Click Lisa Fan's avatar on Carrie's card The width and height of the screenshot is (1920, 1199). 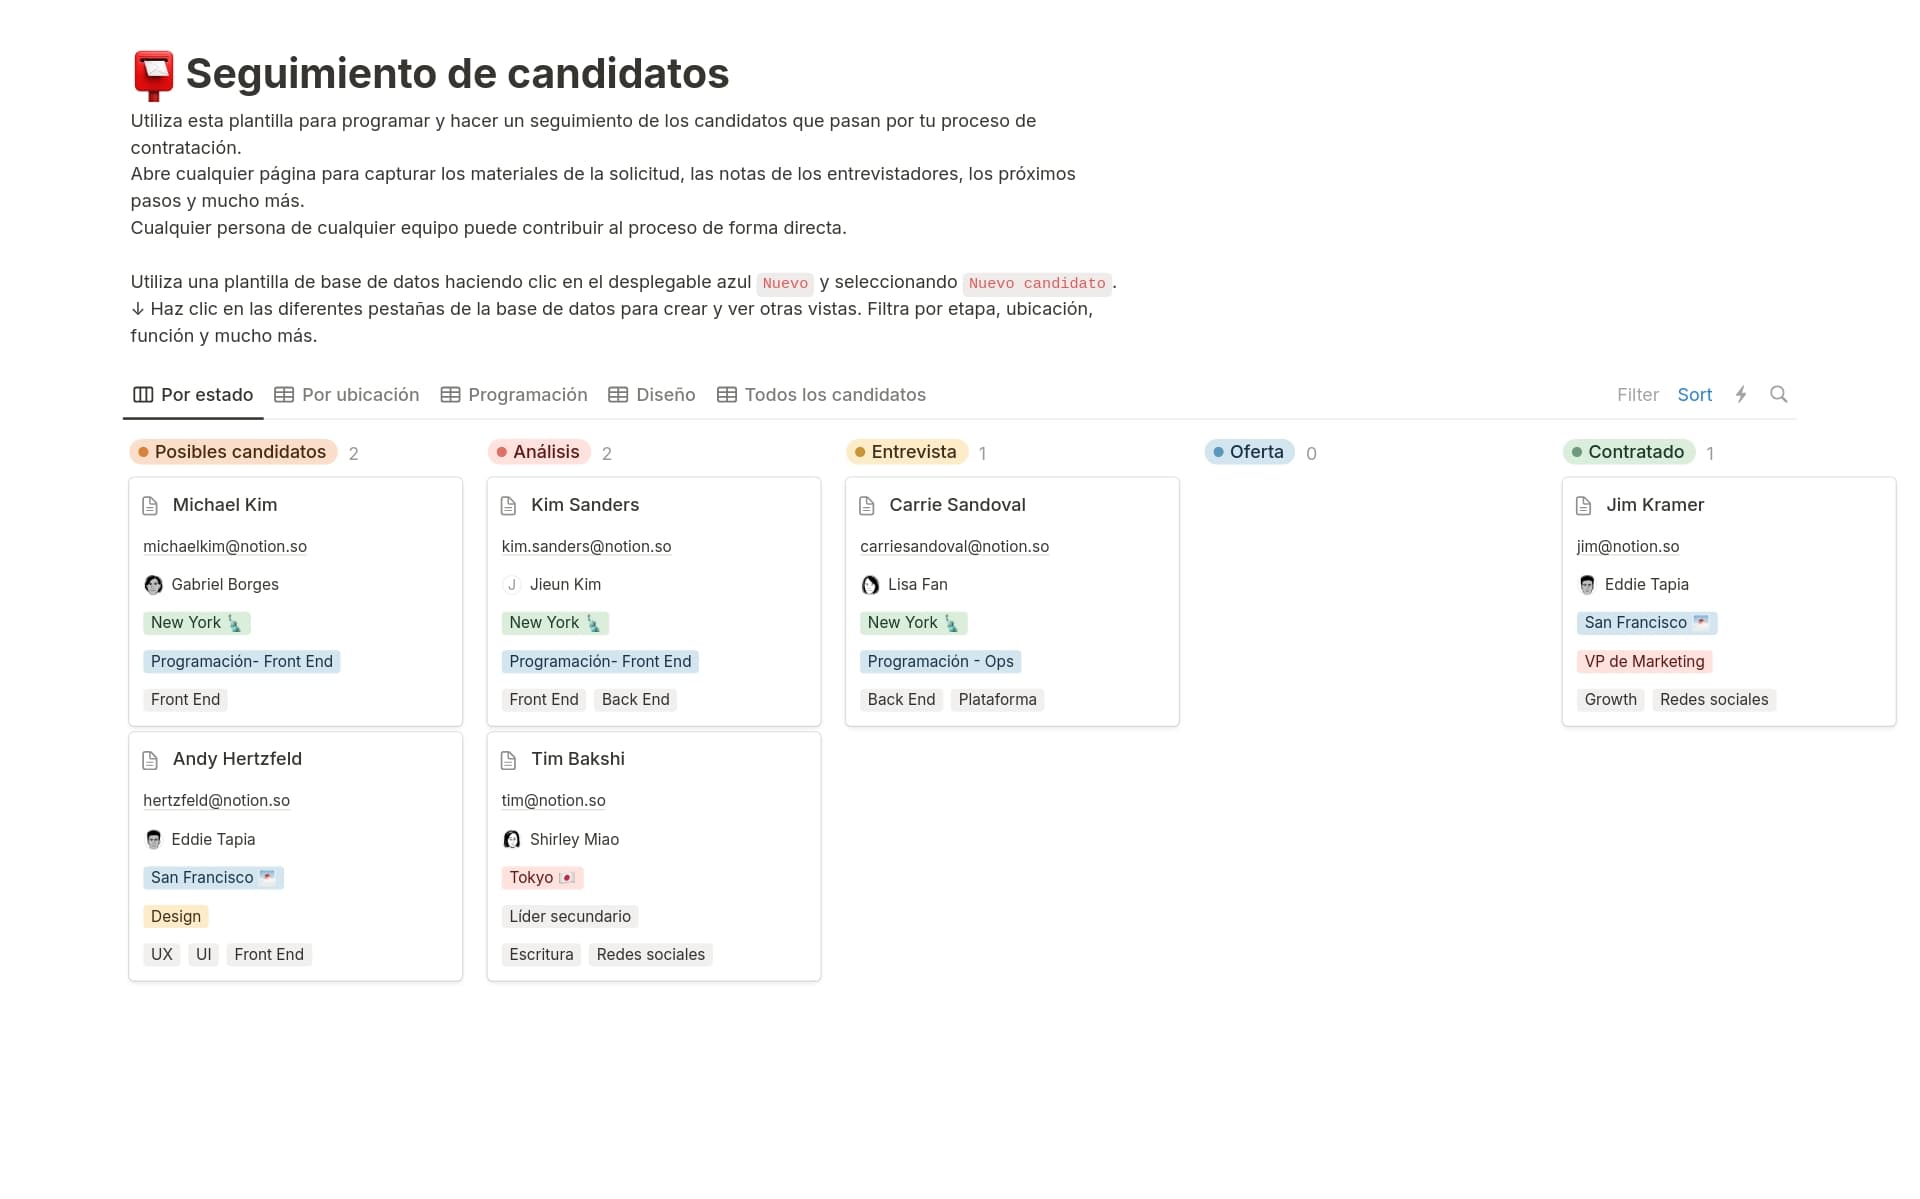click(870, 585)
